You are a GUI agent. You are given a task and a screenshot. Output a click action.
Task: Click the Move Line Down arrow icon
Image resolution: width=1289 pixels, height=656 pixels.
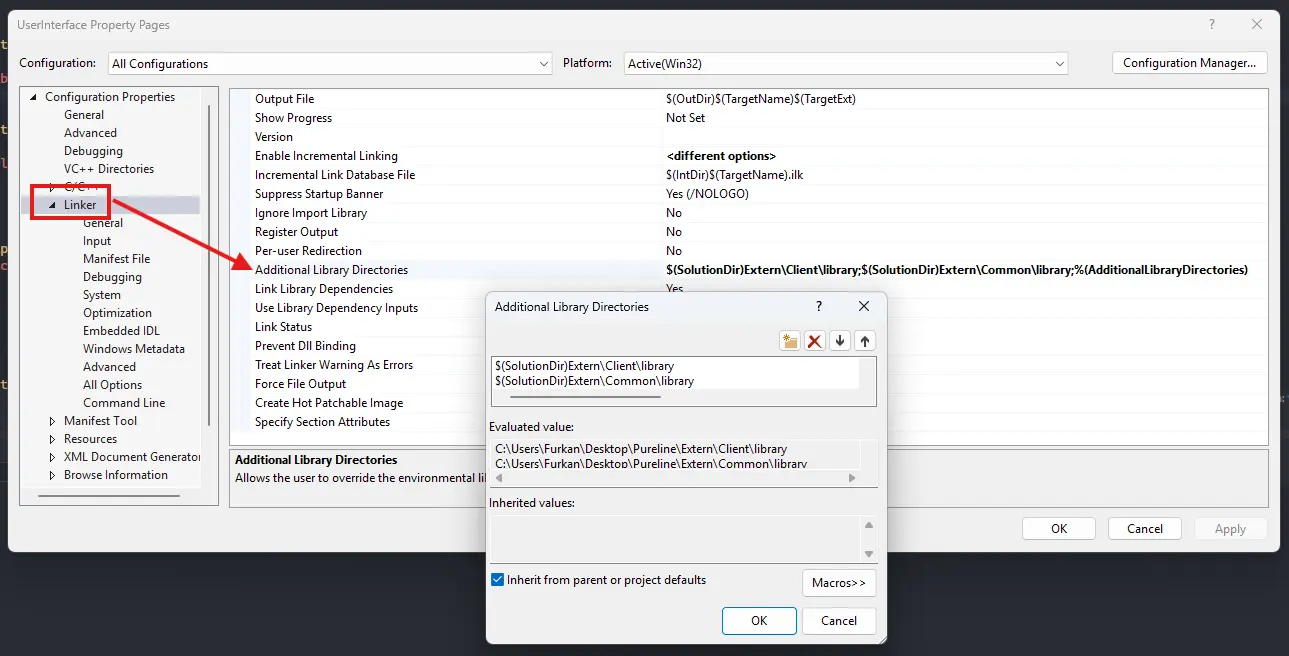coord(840,341)
